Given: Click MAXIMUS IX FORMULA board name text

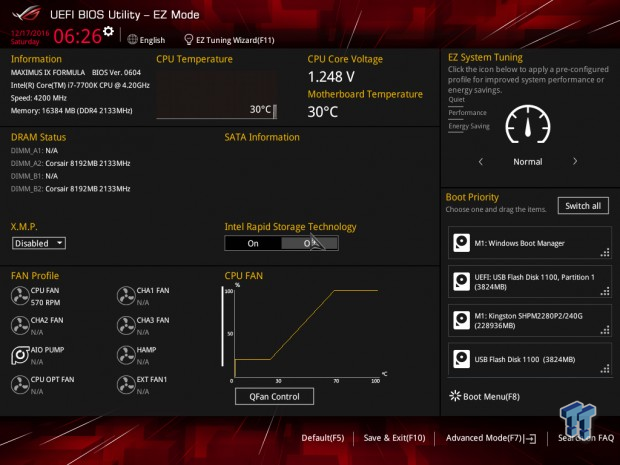Looking at the screenshot, I should pyautogui.click(x=48, y=72).
